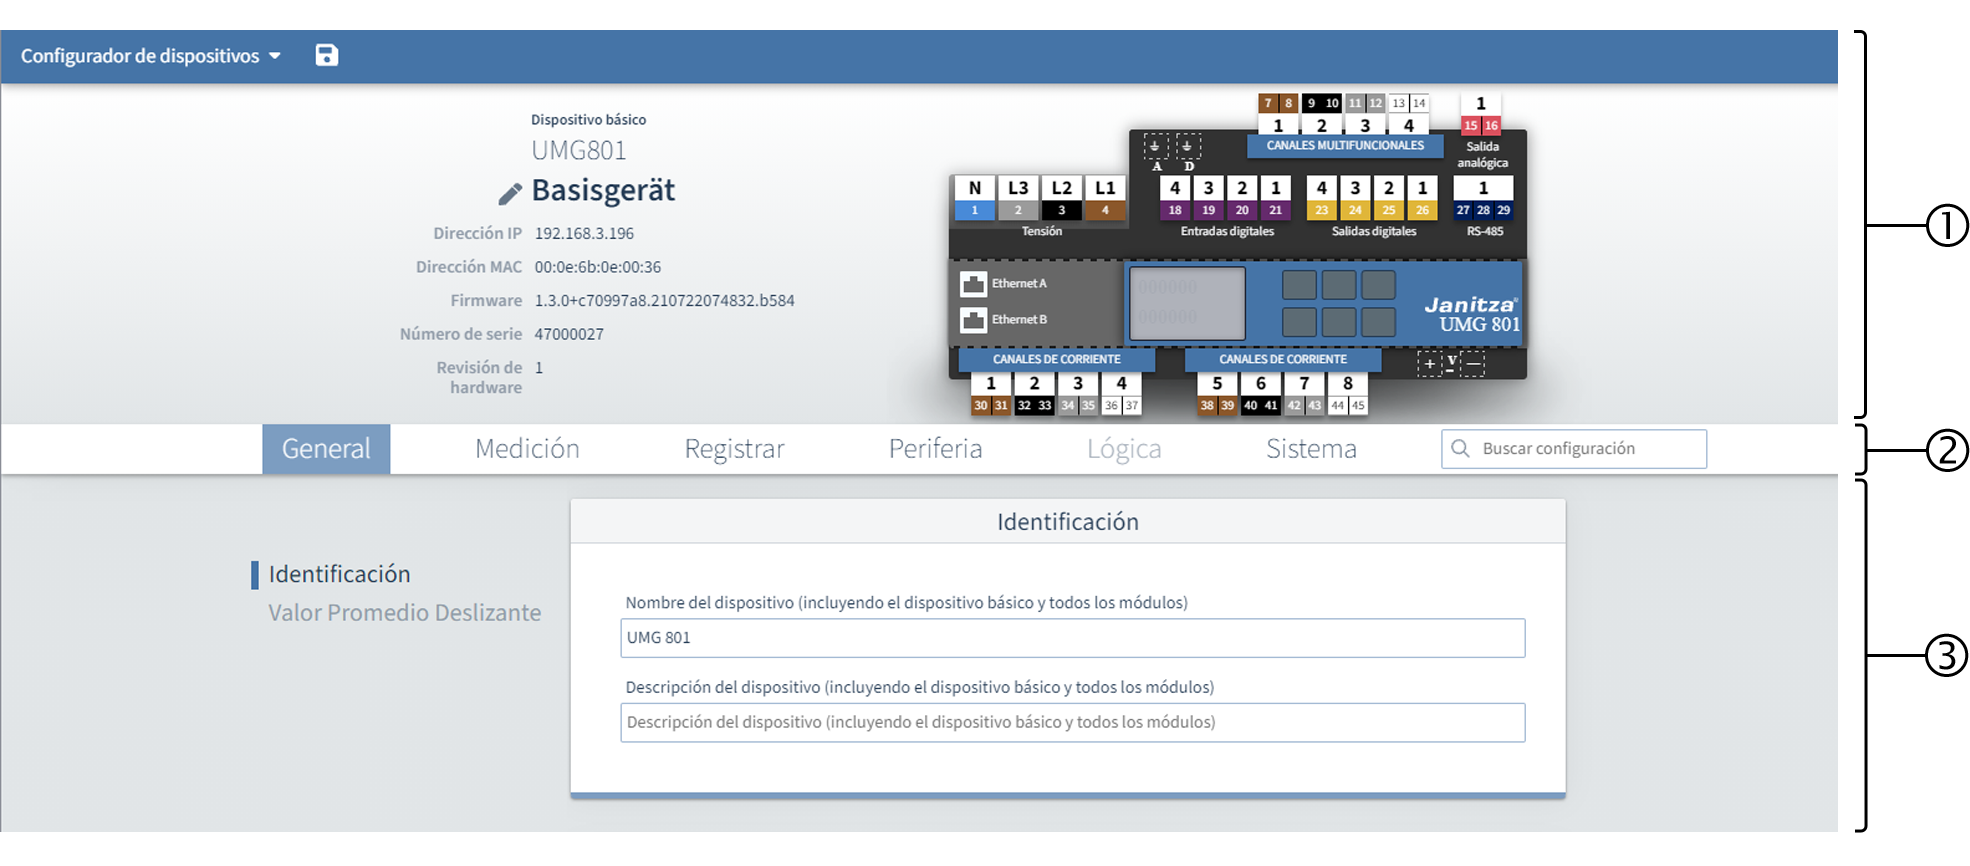Viewport: 1970px width, 866px height.
Task: Click CANALES DE CORRIENTE label above channels 5-8
Action: pos(1283,359)
